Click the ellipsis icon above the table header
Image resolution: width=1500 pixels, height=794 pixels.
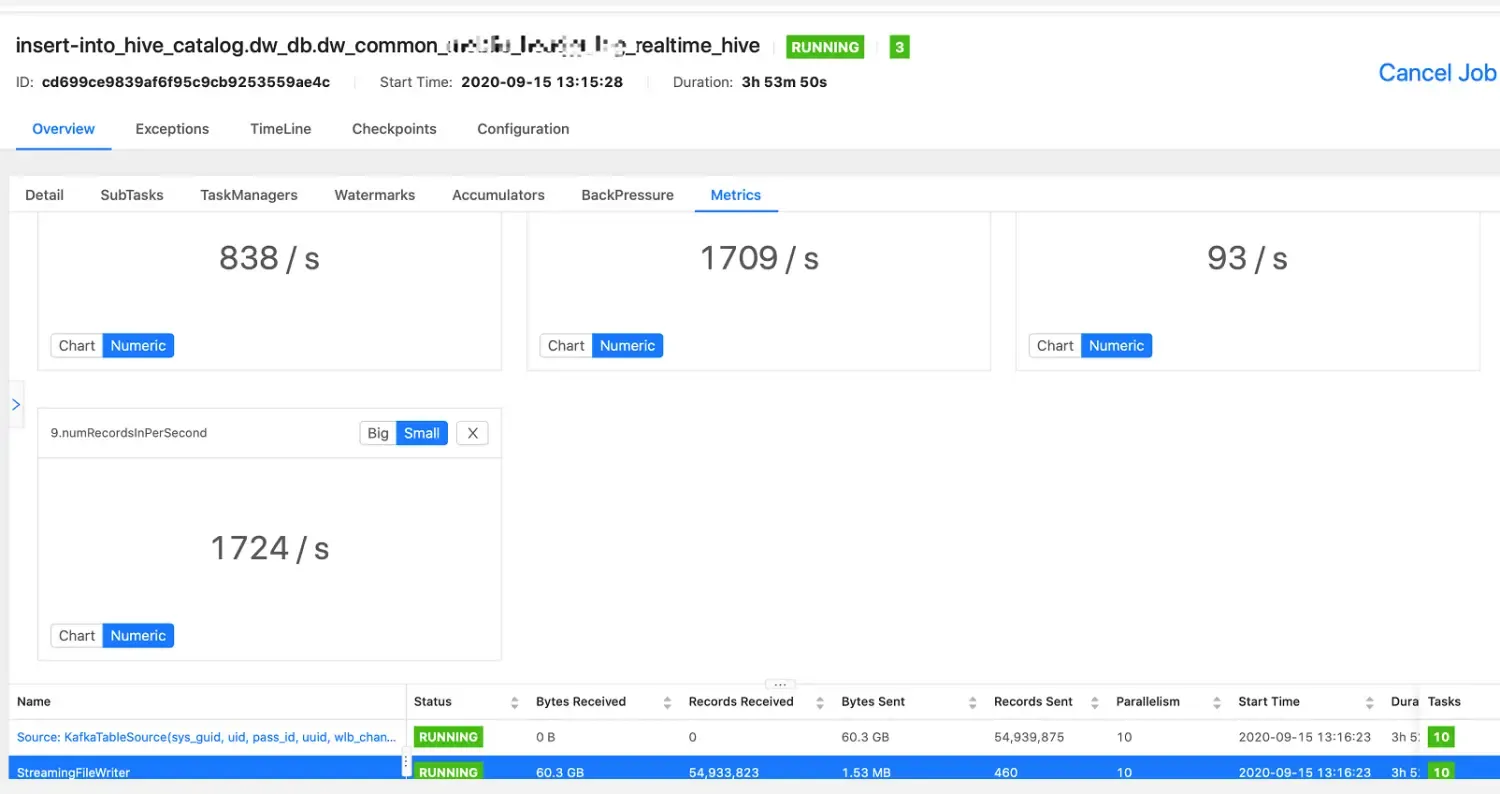tap(779, 685)
